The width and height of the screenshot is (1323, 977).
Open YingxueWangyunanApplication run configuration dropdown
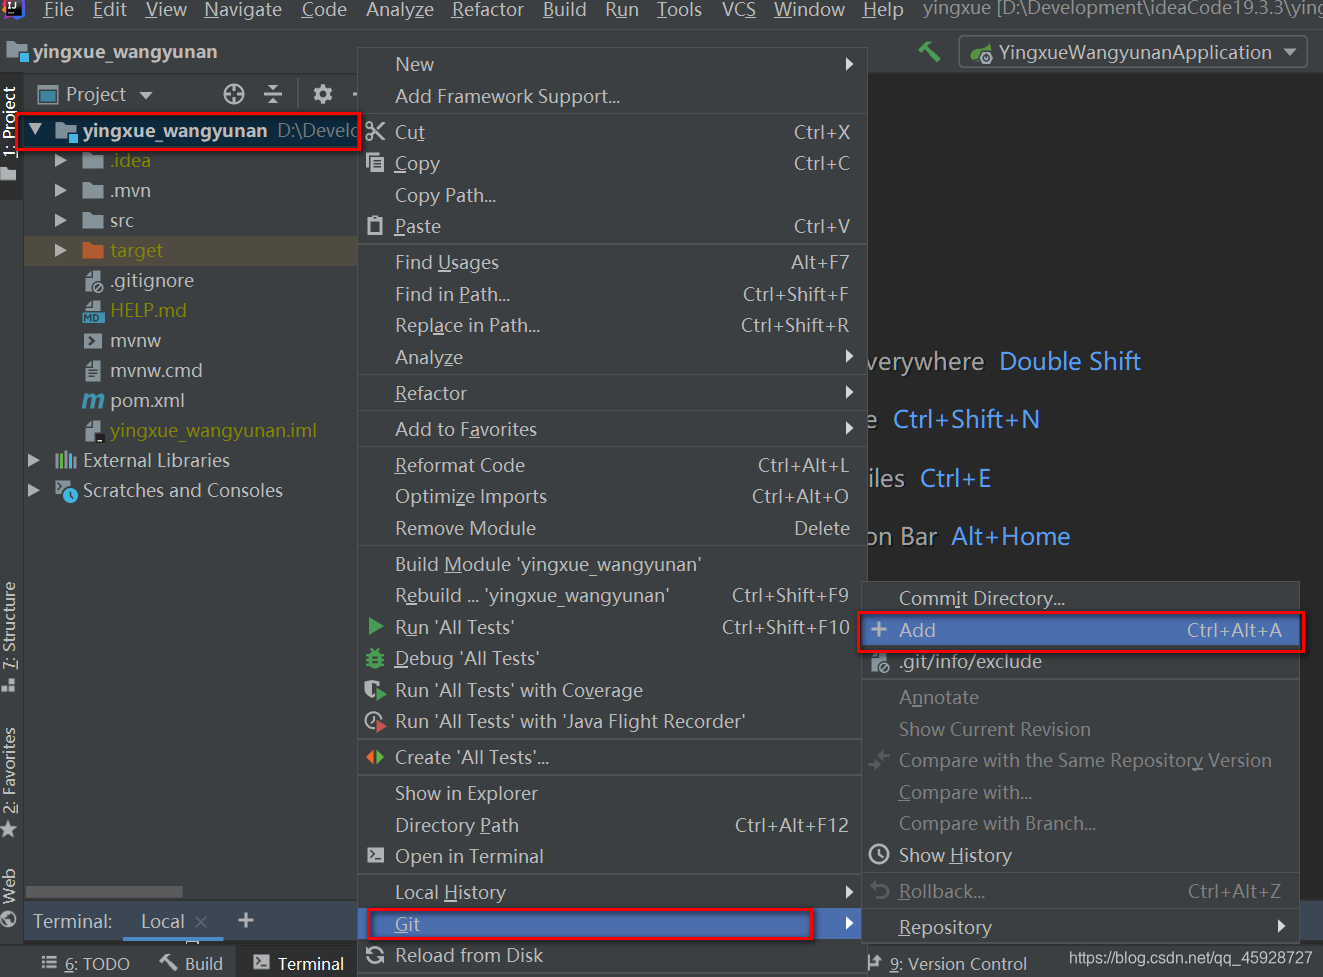point(1133,52)
